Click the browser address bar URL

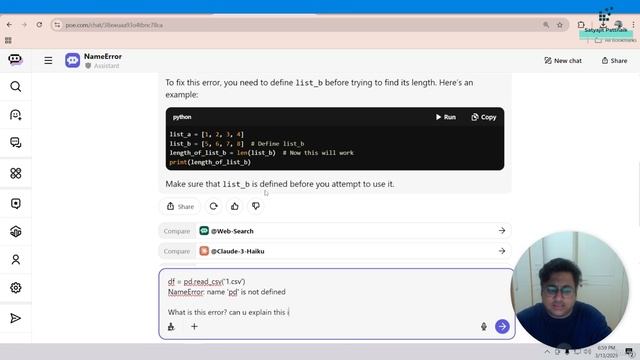[x=114, y=25]
